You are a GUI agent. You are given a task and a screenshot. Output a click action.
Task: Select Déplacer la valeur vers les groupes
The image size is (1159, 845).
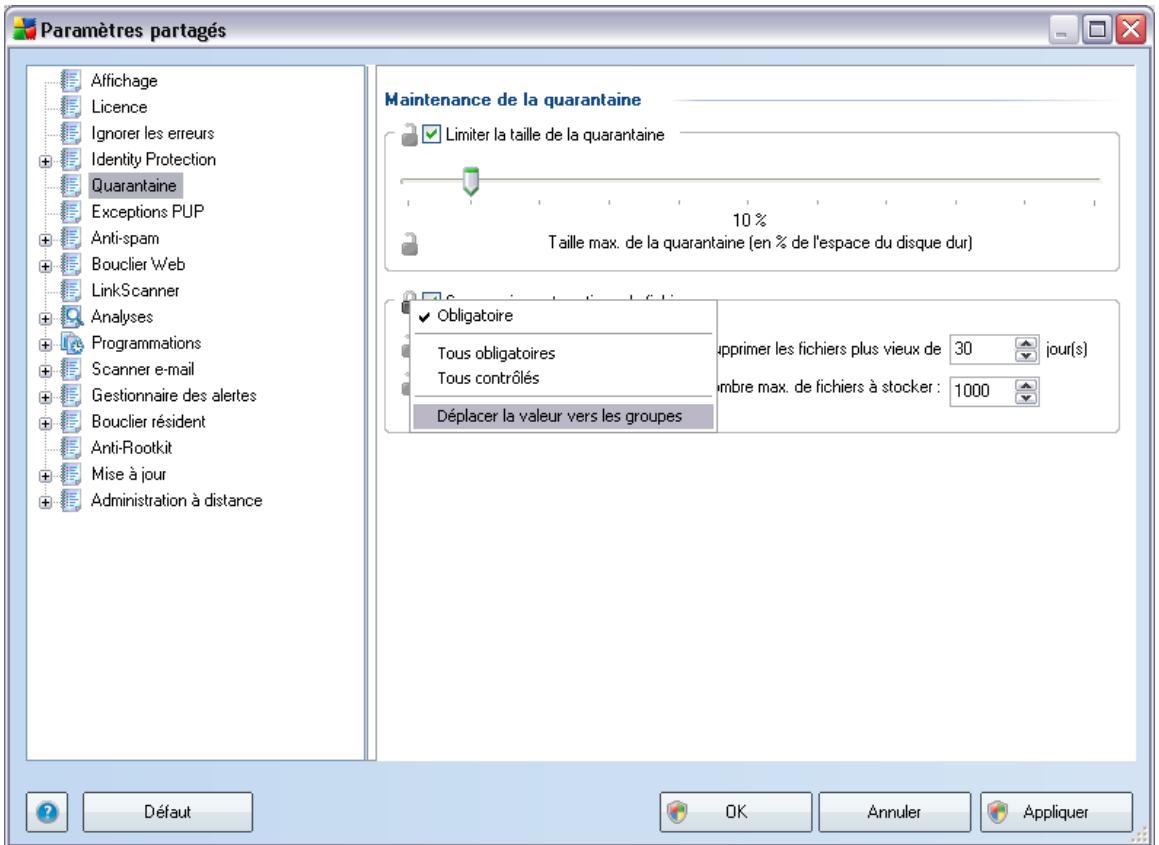563,416
